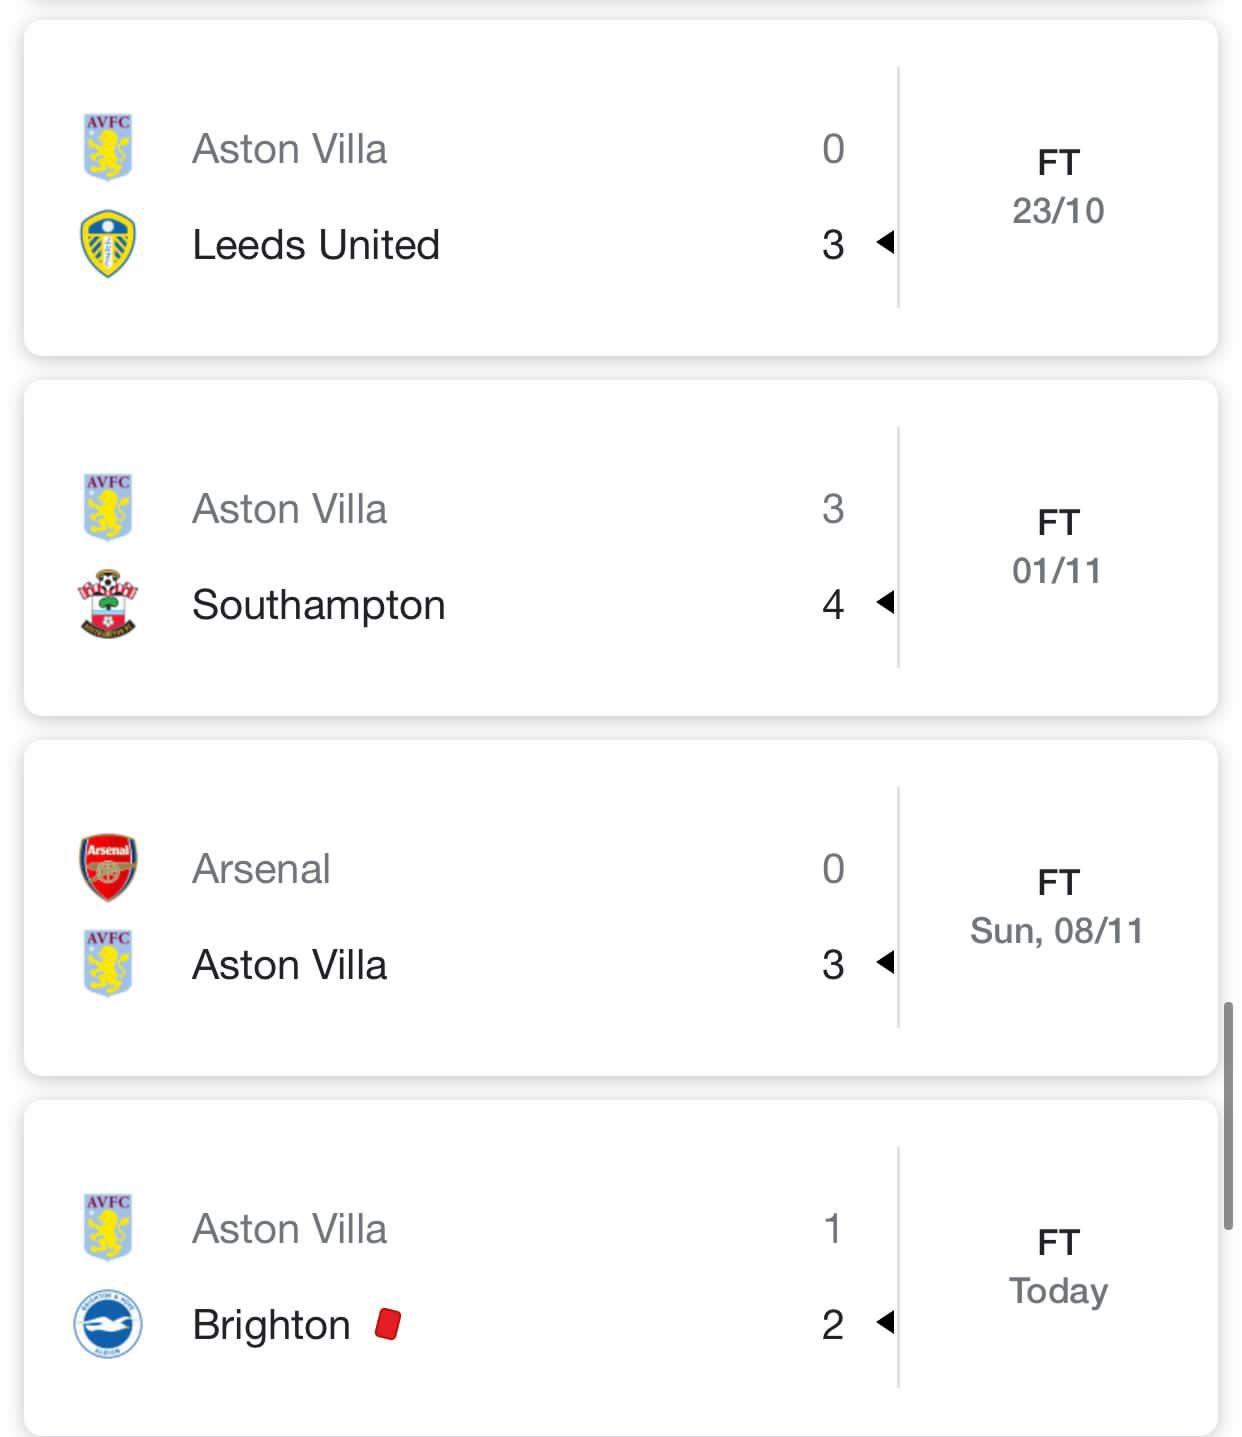Click Brighton's red card indicator
Viewport: 1242px width, 1437px height.
[x=387, y=1324]
